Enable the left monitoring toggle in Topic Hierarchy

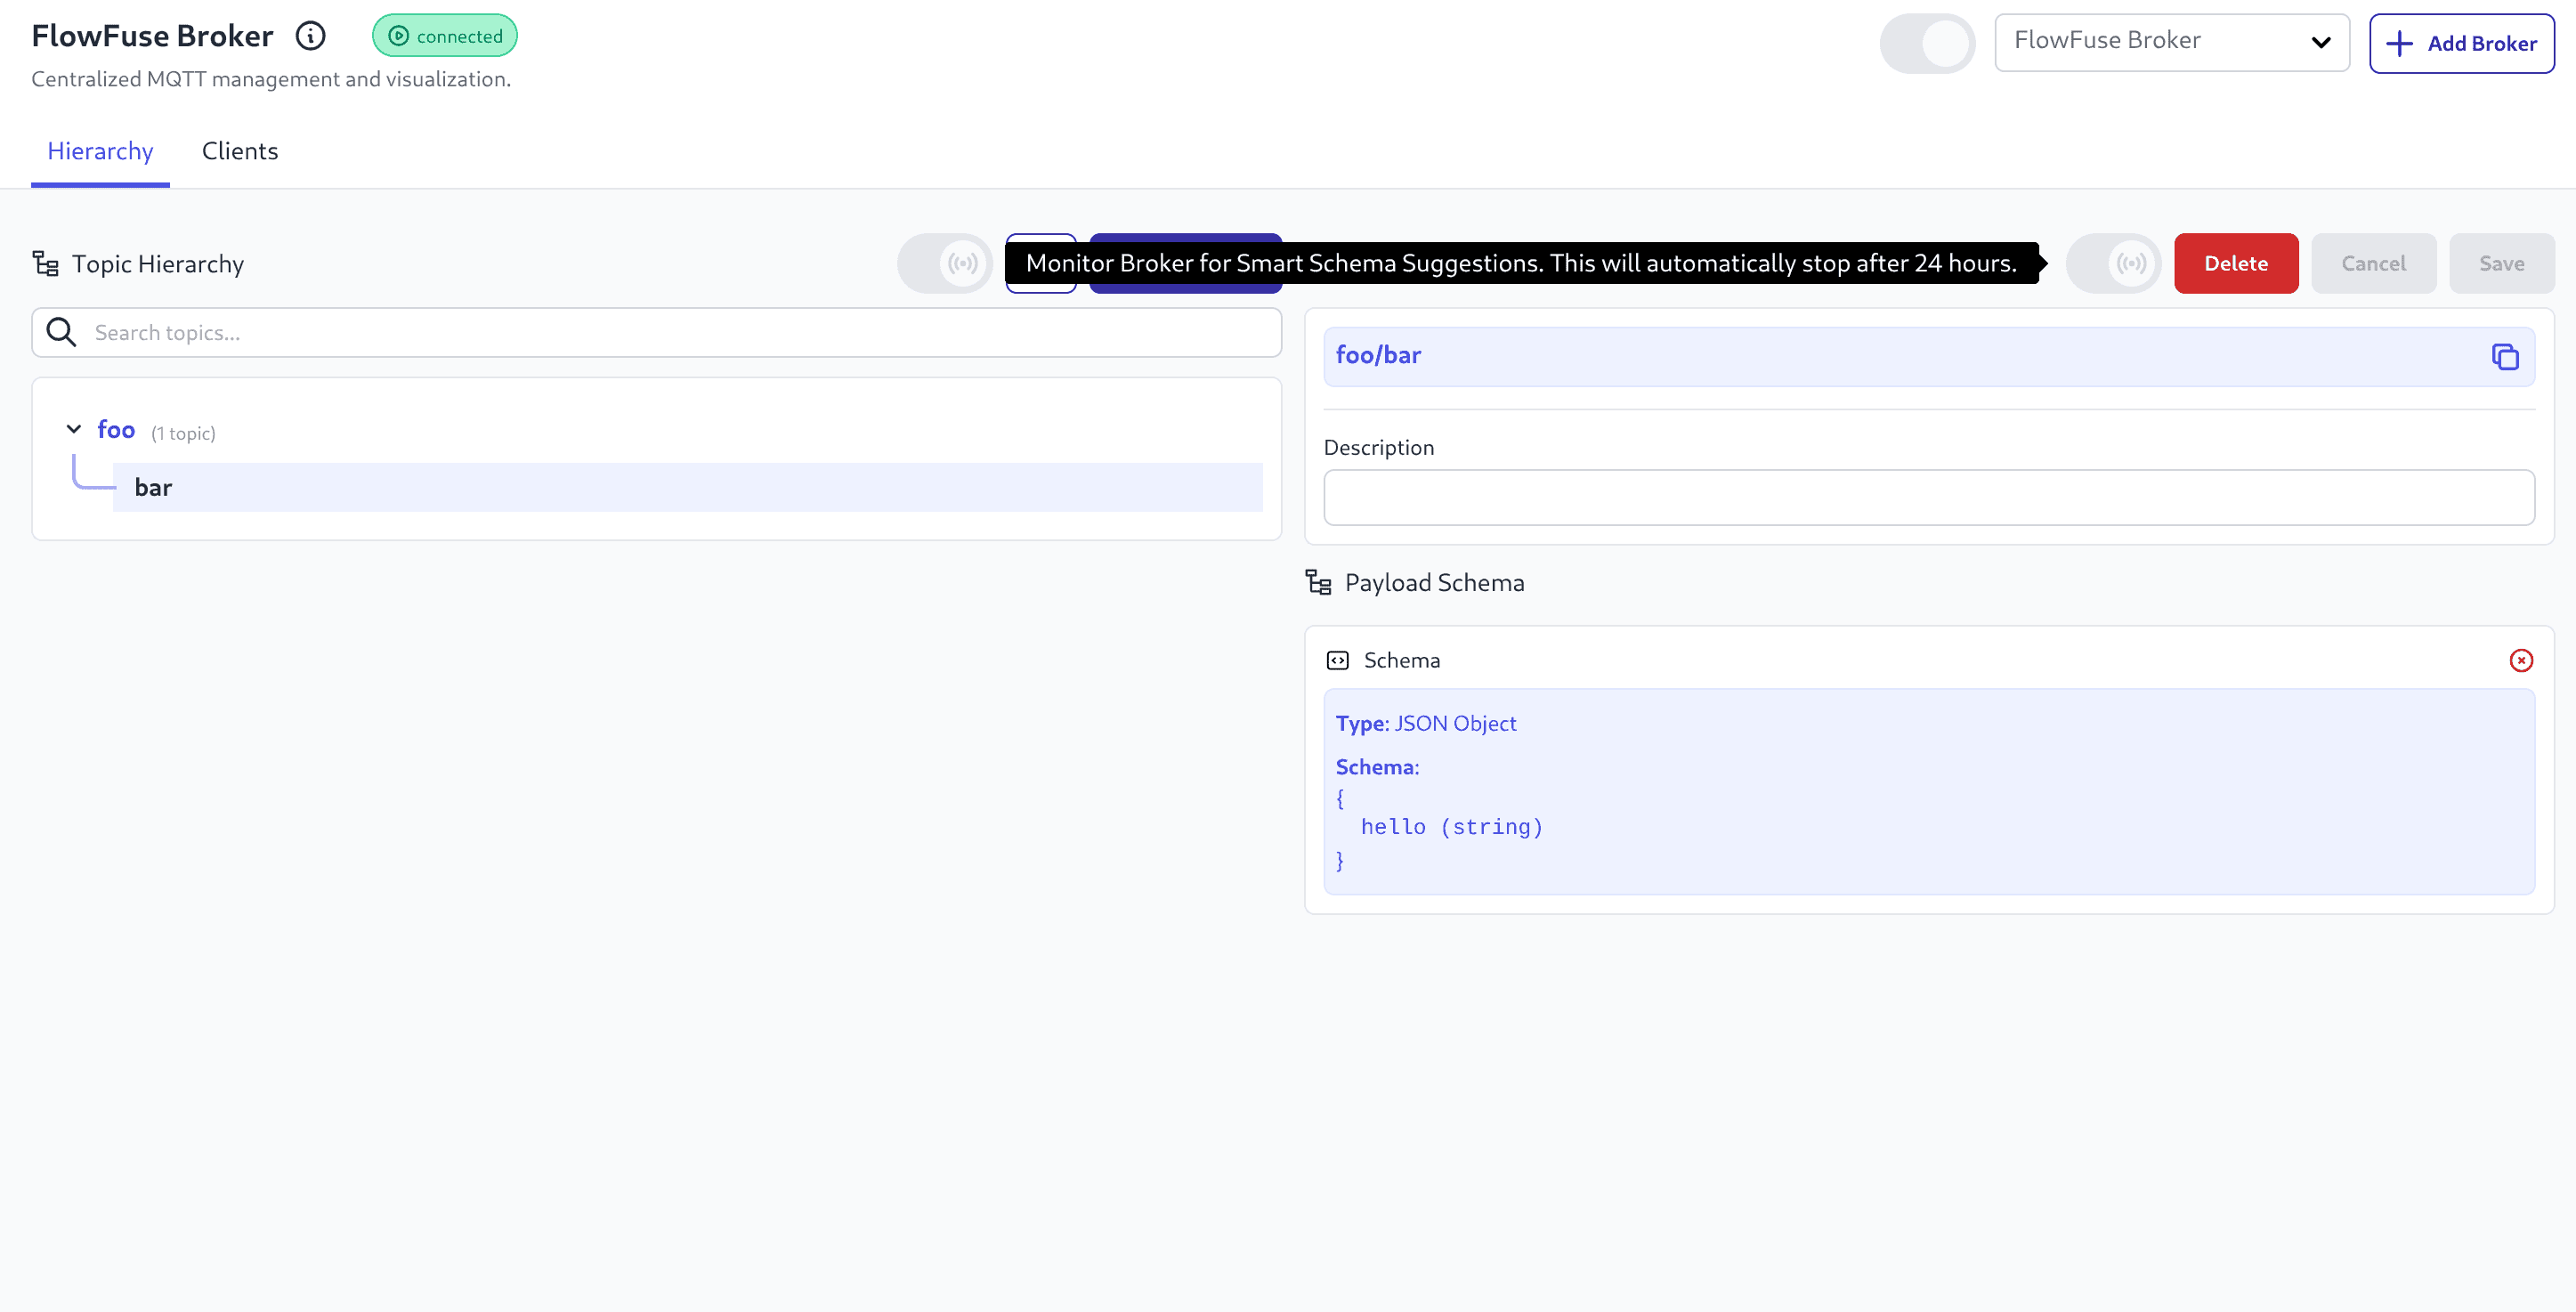click(944, 263)
